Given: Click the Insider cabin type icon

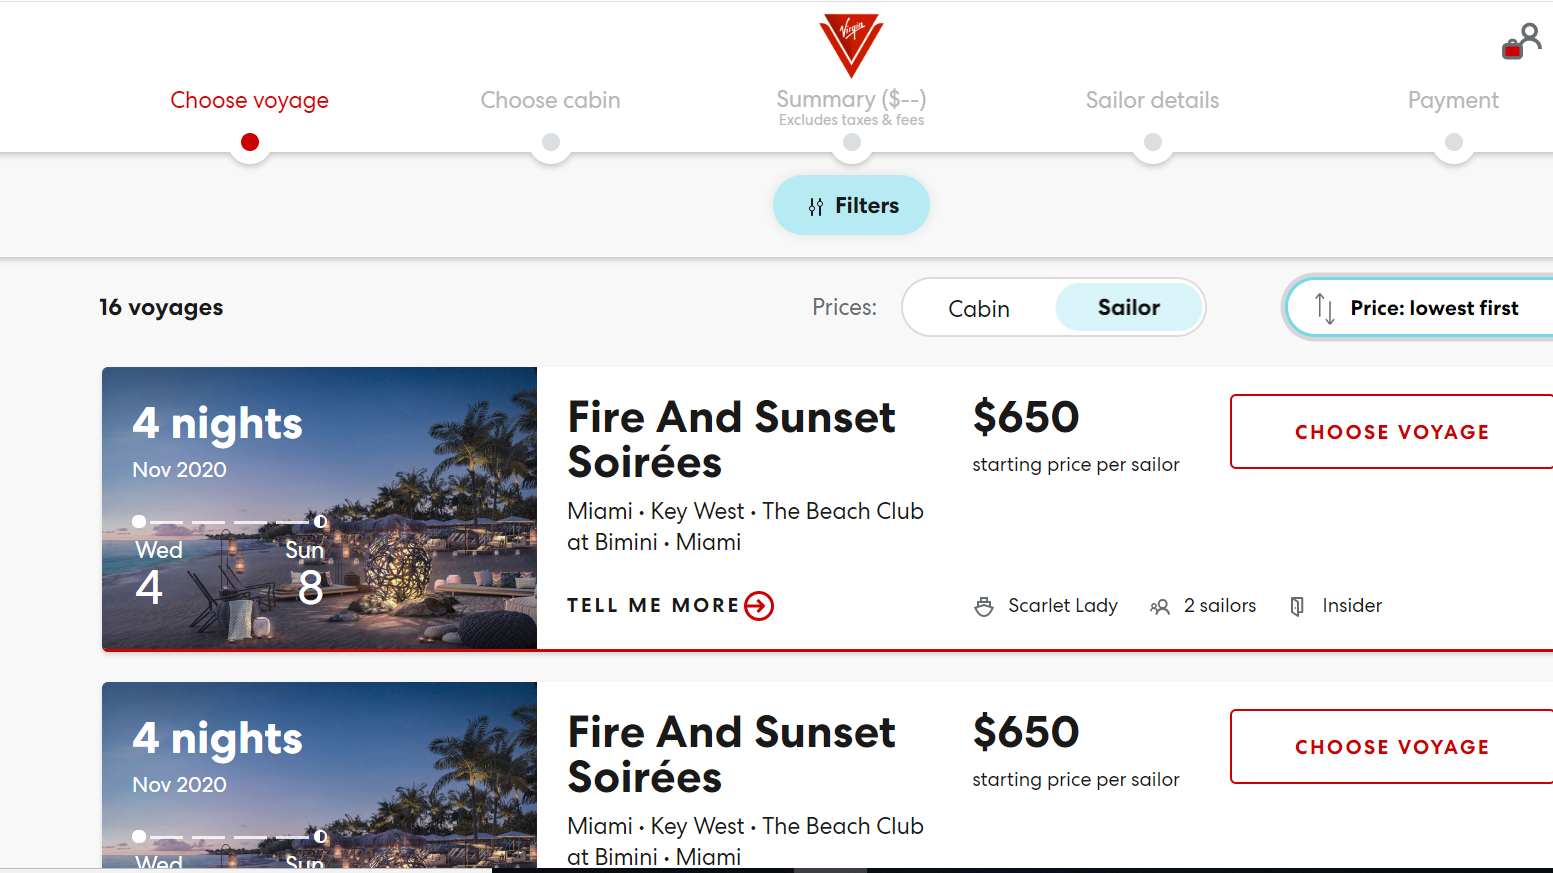Looking at the screenshot, I should pos(1297,606).
